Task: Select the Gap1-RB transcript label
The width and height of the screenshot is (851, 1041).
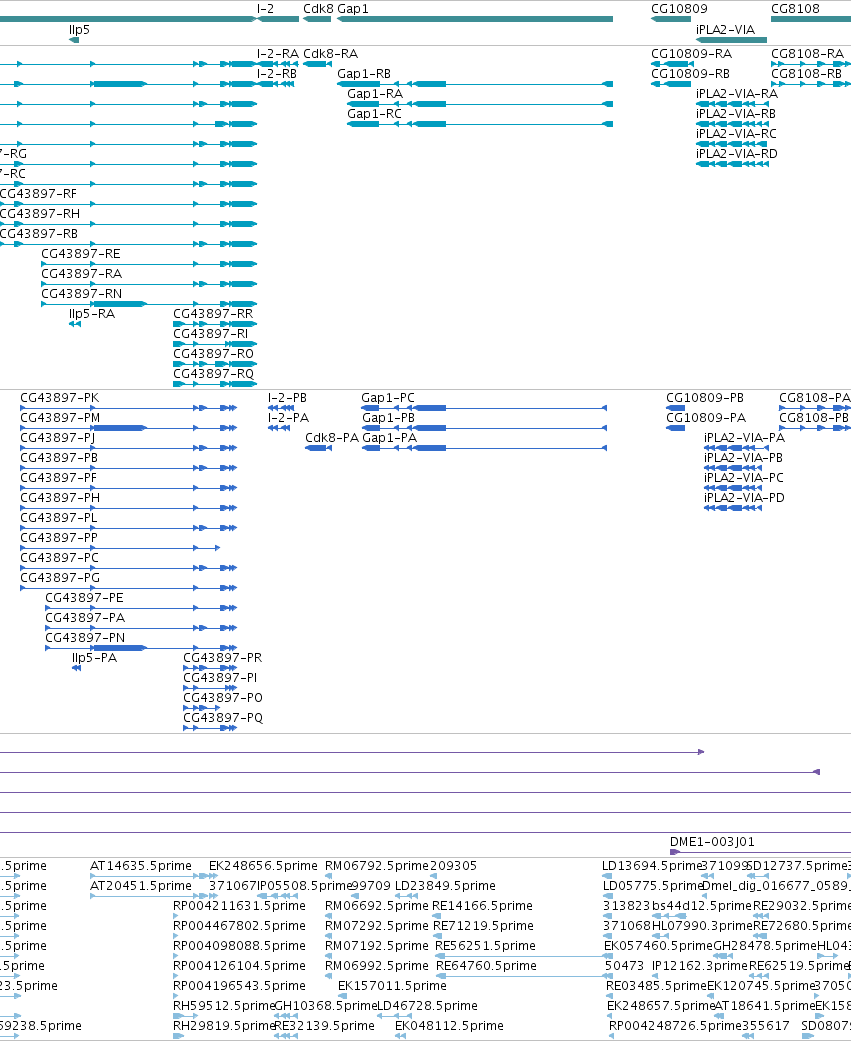Action: (364, 74)
